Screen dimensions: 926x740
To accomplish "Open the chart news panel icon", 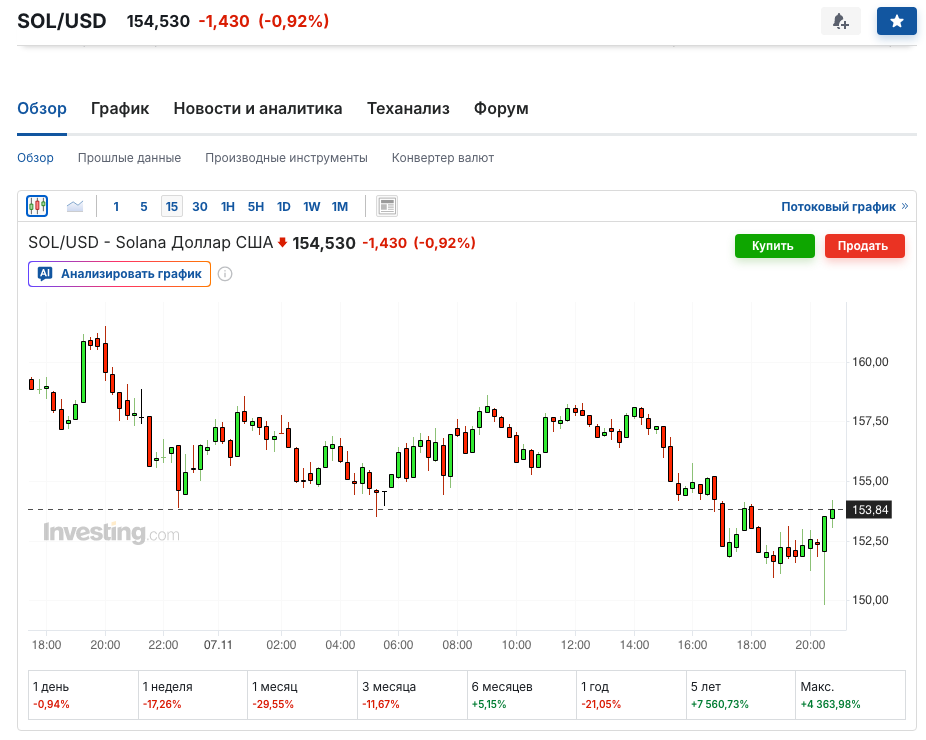I will (x=387, y=207).
